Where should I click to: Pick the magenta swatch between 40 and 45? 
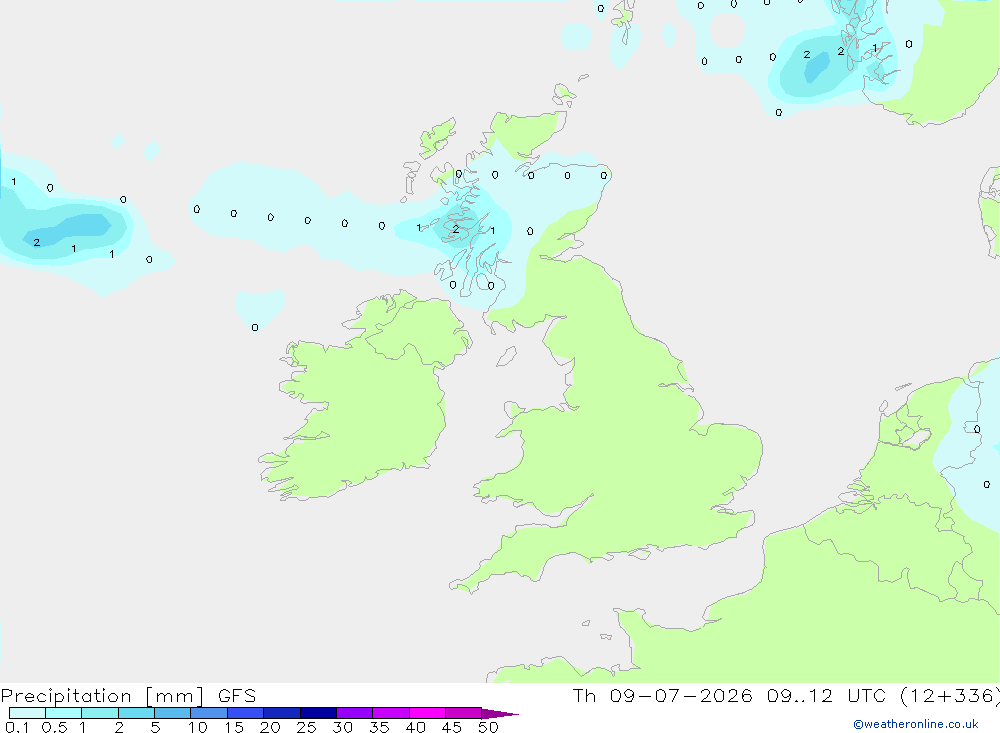[x=427, y=713]
